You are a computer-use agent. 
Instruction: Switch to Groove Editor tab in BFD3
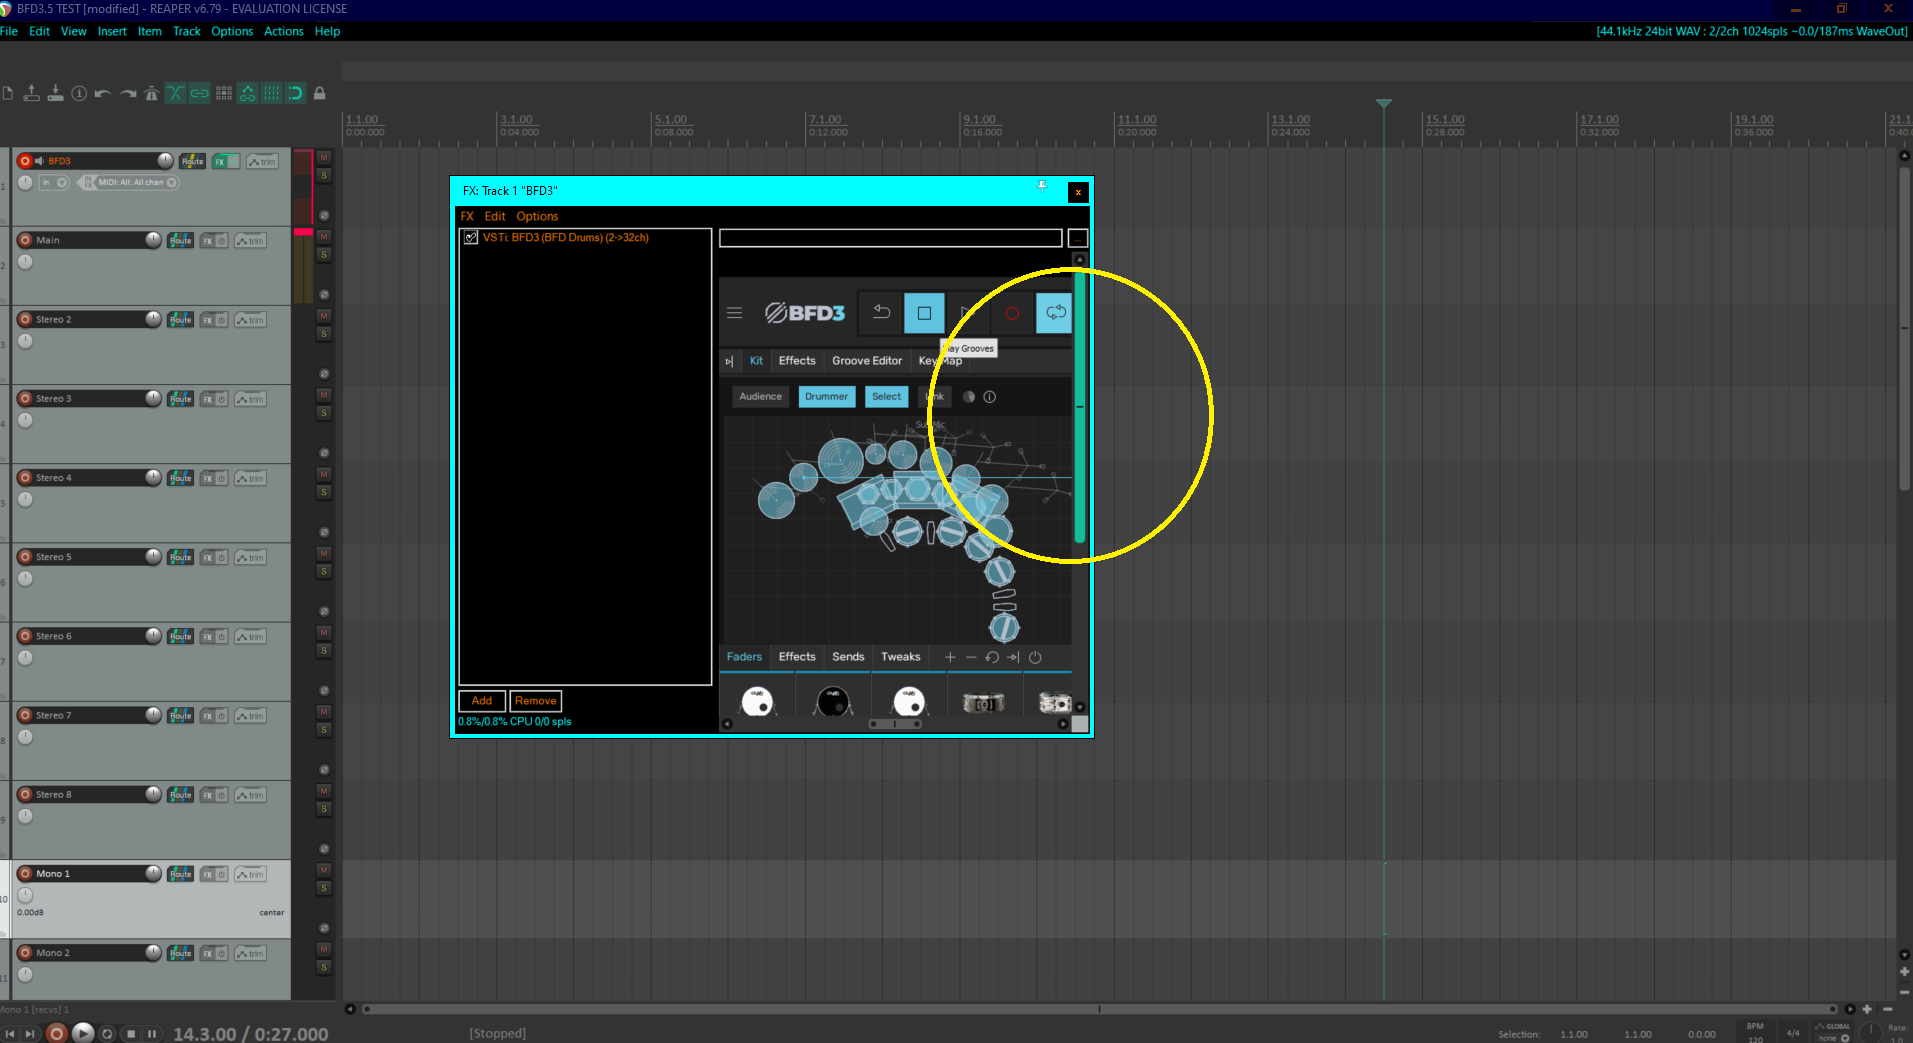pyautogui.click(x=867, y=361)
